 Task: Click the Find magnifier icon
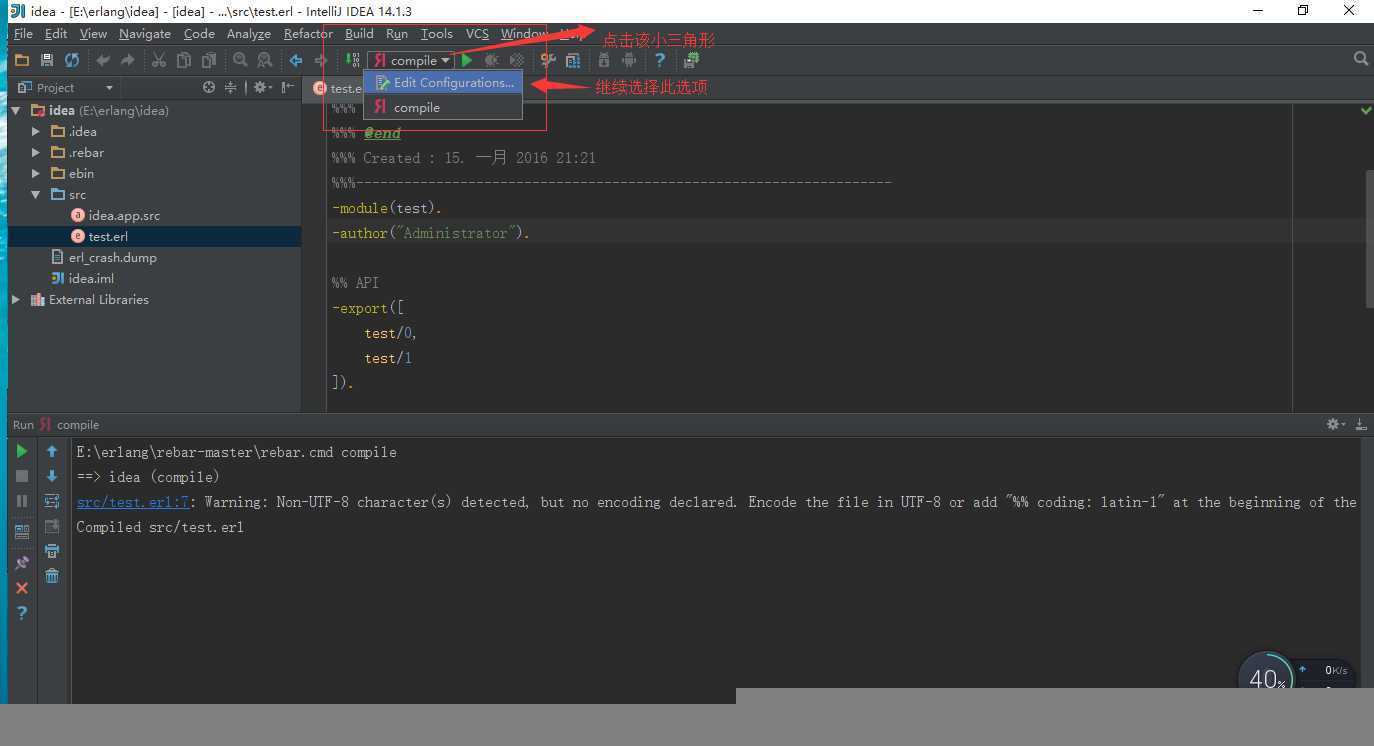[x=240, y=60]
